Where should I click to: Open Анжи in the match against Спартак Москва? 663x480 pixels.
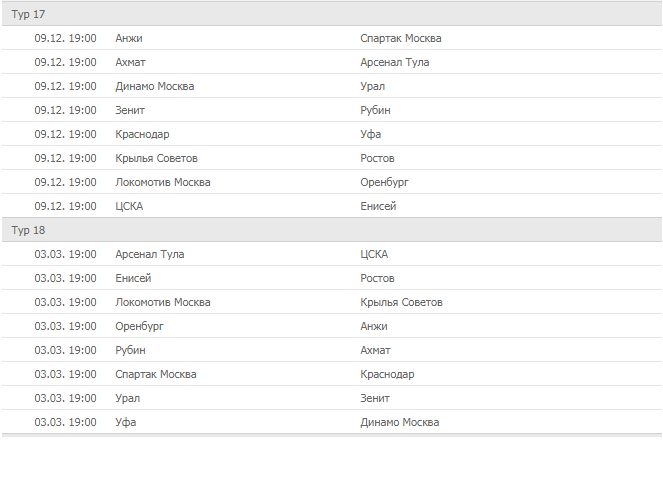[x=129, y=38]
